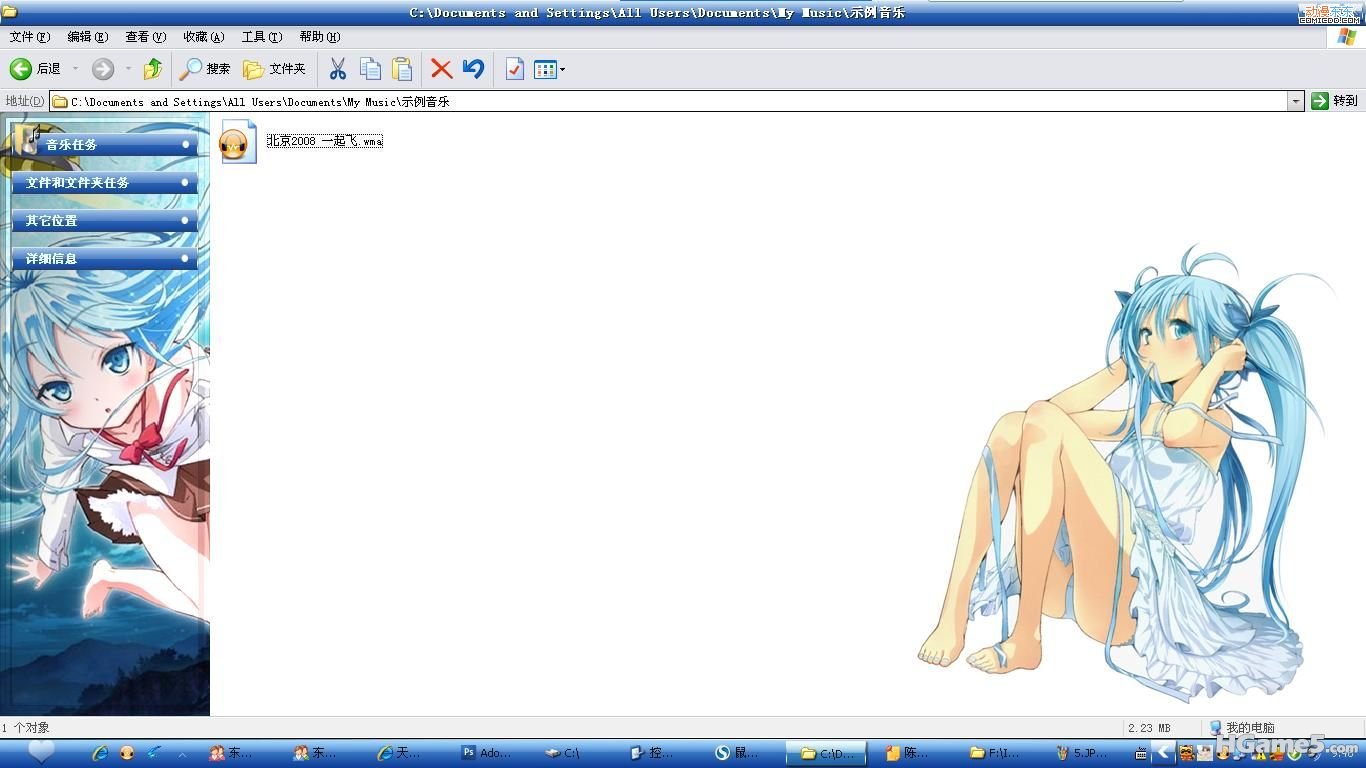Click the file name 北京2008 一起飞.wma

point(325,141)
